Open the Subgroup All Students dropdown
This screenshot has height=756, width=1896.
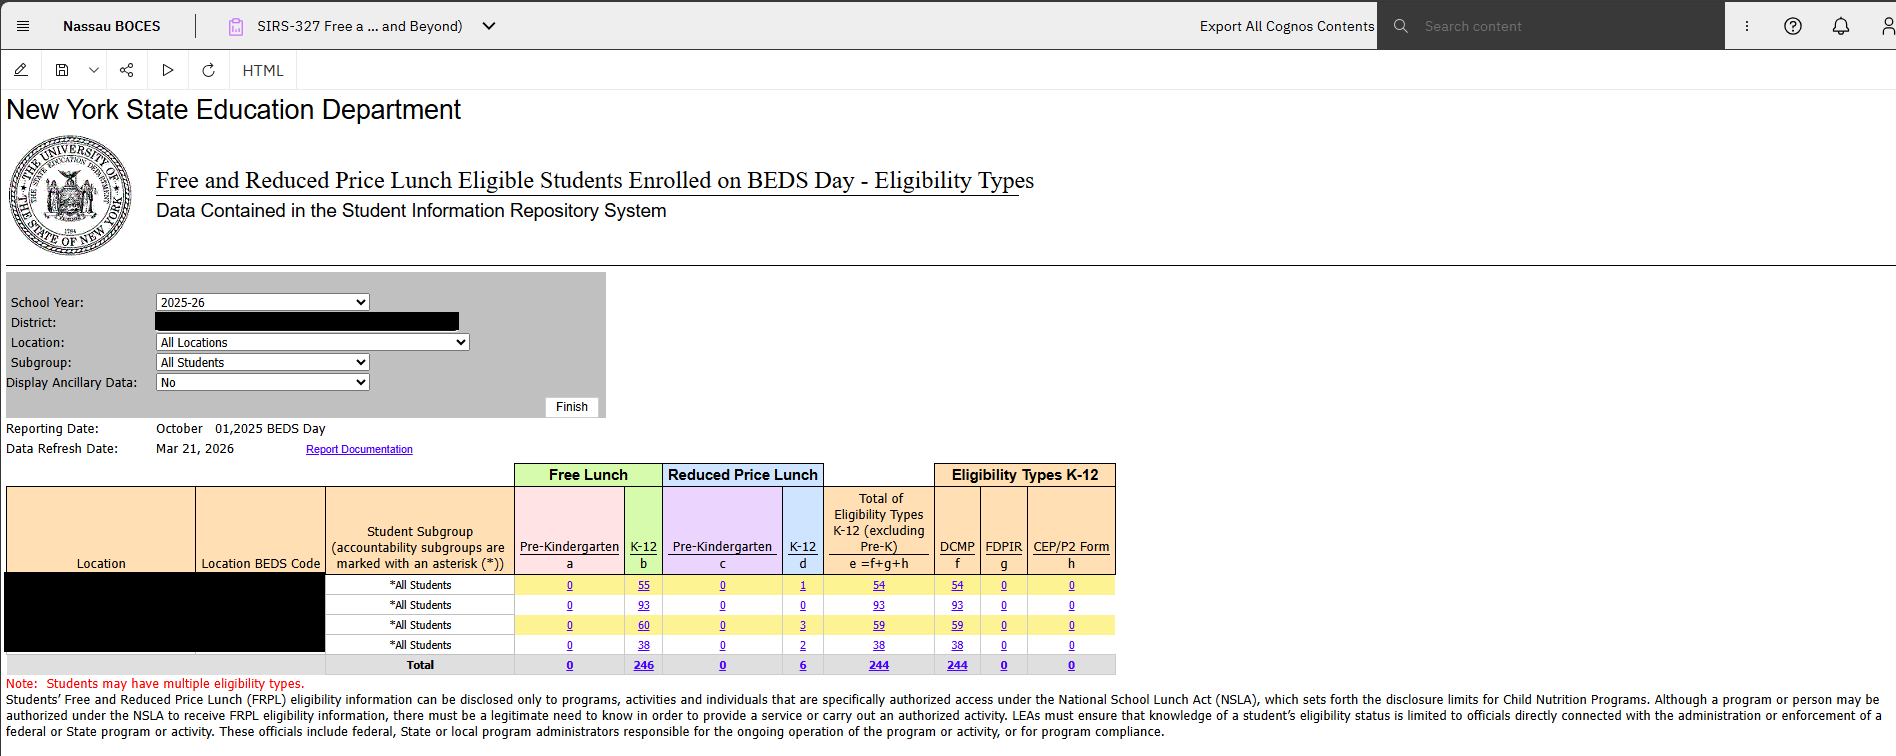pos(263,362)
